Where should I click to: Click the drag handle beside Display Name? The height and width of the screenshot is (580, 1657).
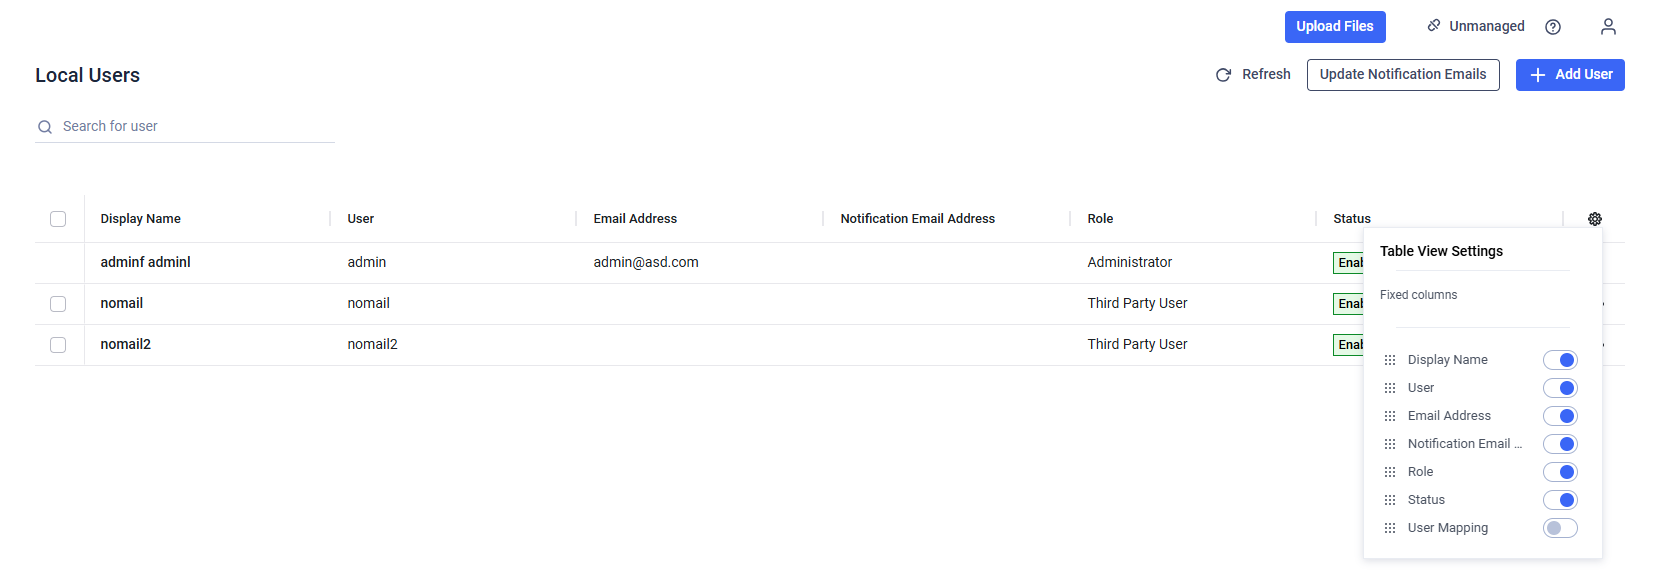(x=1390, y=359)
